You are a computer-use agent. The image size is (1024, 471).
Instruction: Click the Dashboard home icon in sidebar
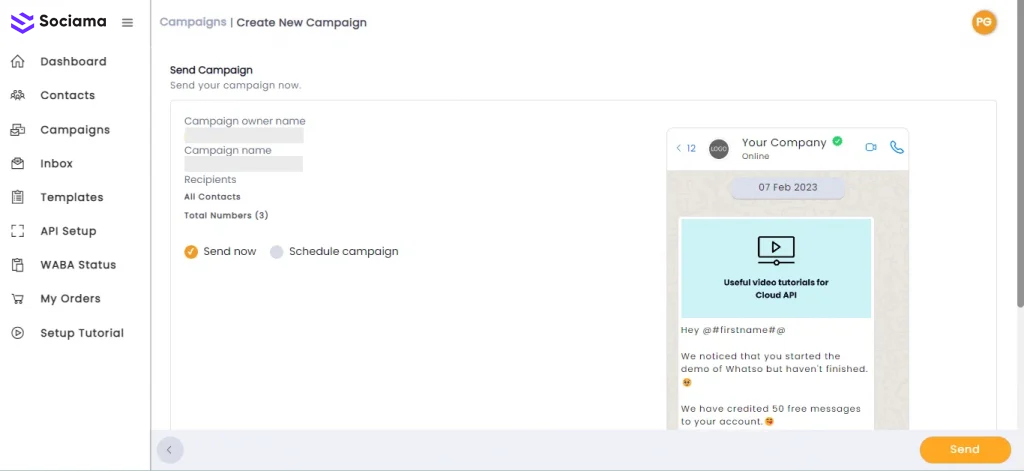click(x=18, y=62)
